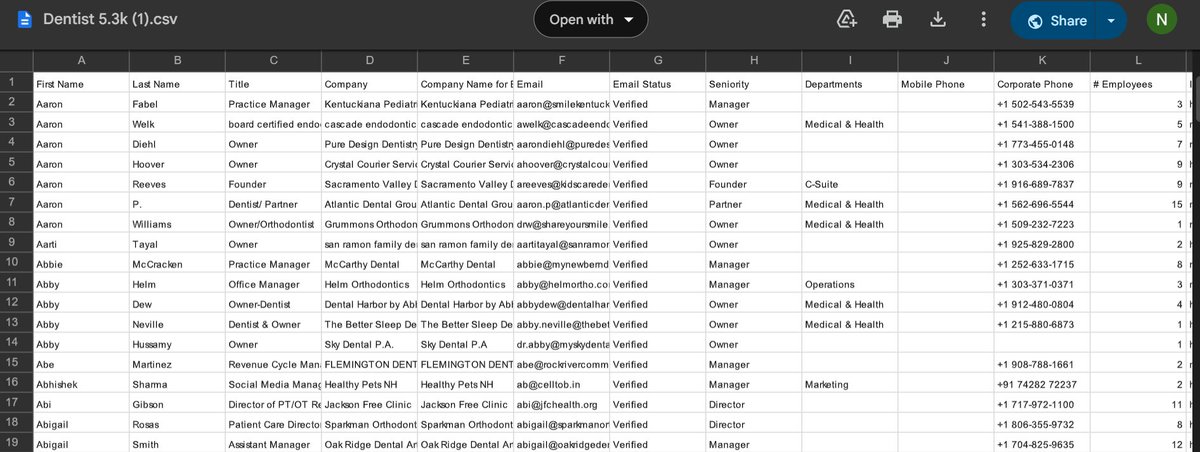
Task: Open the Add shortcut to Drive icon
Action: pos(846,20)
